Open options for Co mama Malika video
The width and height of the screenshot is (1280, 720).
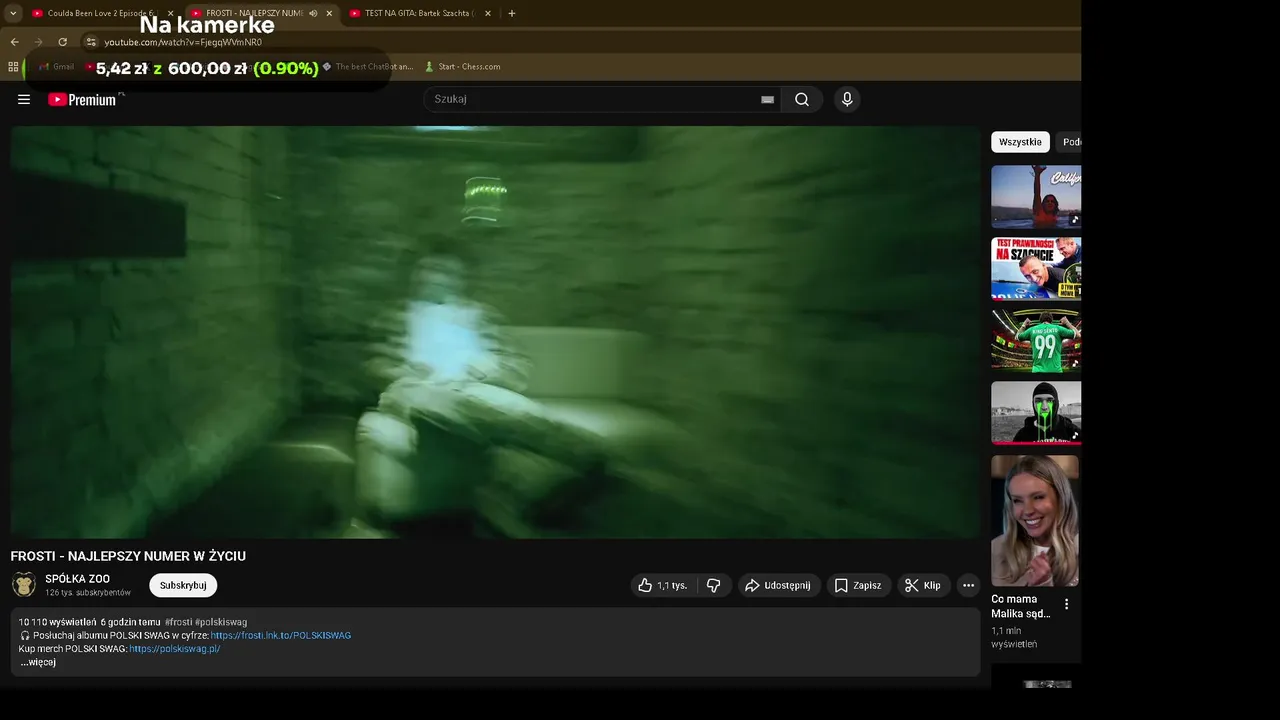click(x=1066, y=604)
